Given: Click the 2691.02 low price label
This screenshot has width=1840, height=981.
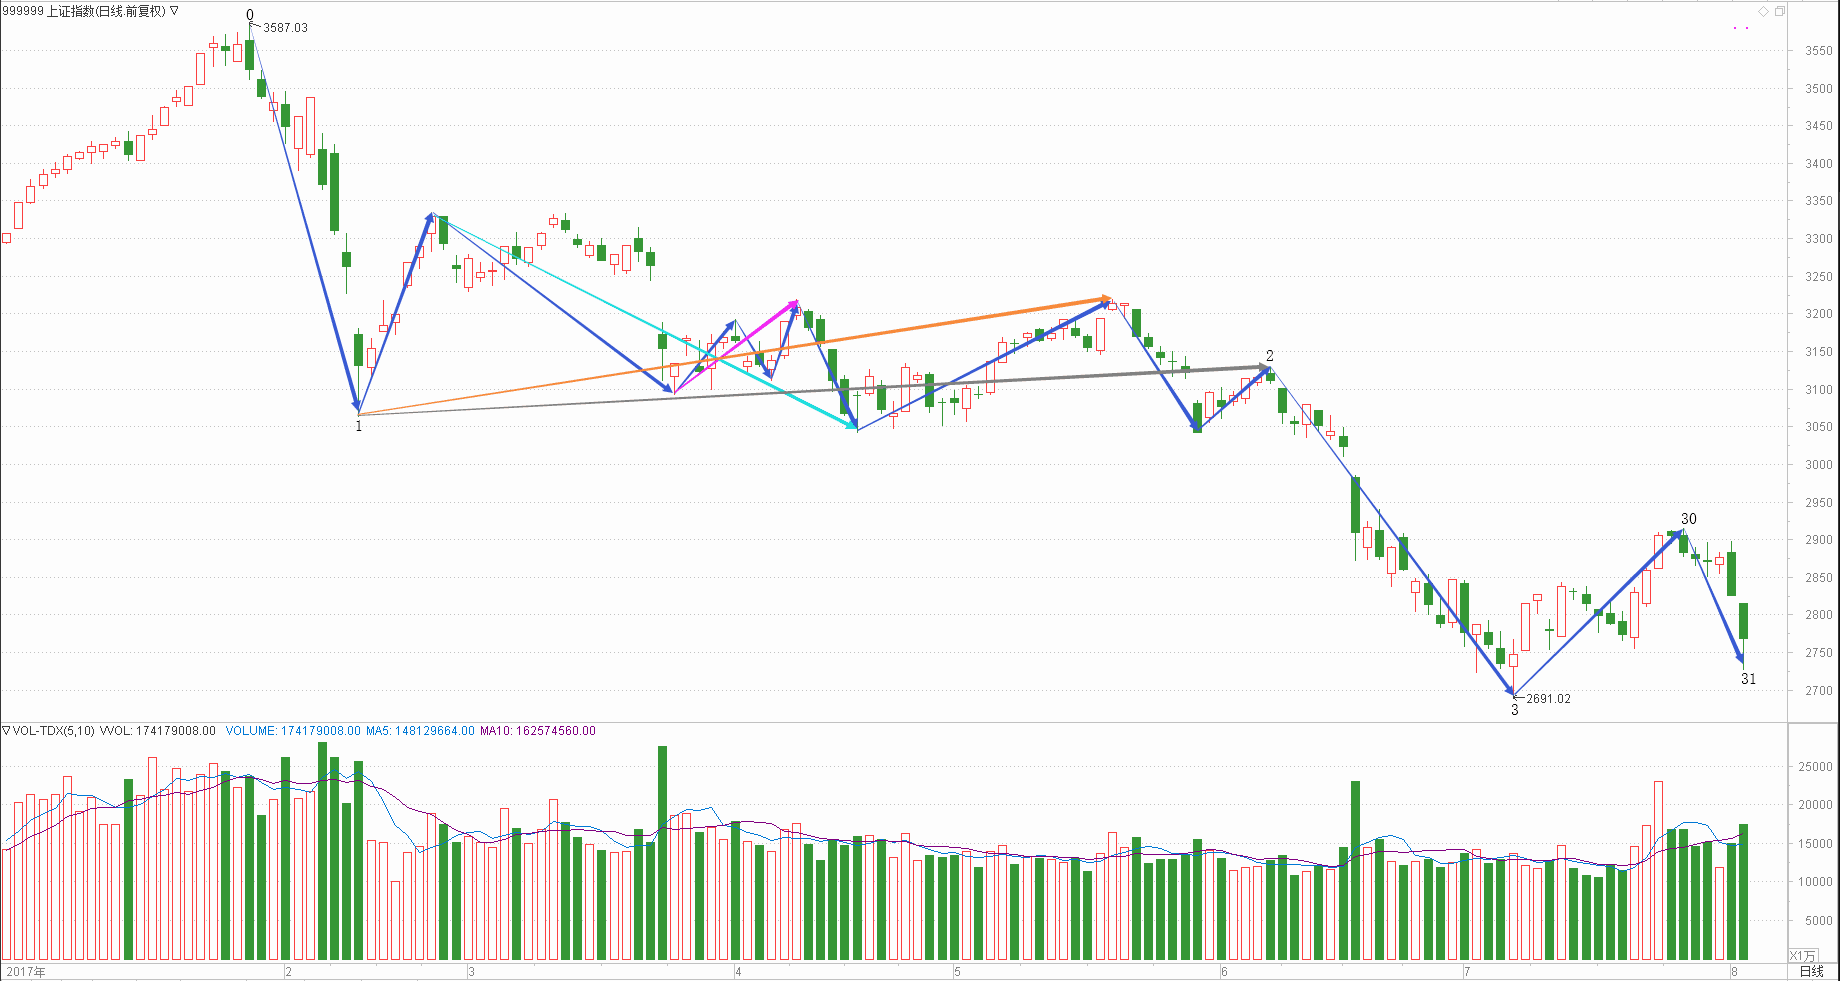Looking at the screenshot, I should pos(1548,699).
